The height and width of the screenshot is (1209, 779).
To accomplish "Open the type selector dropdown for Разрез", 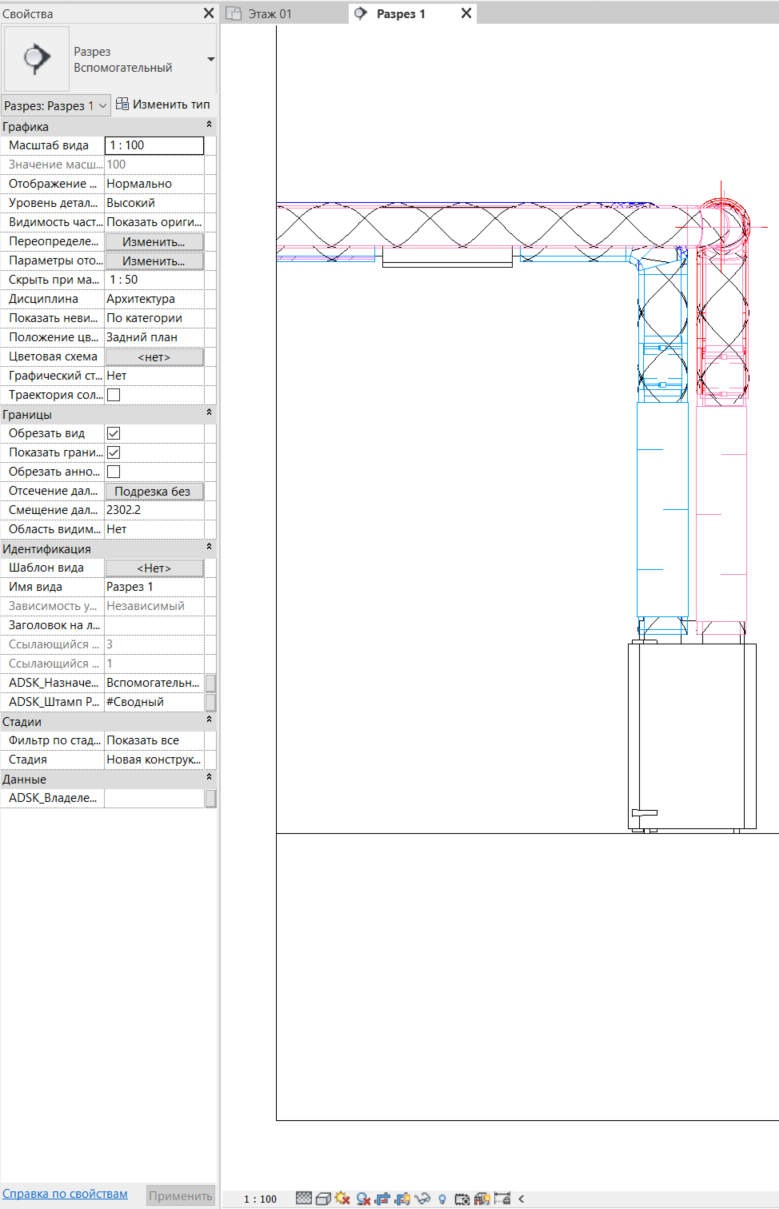I will 210,59.
